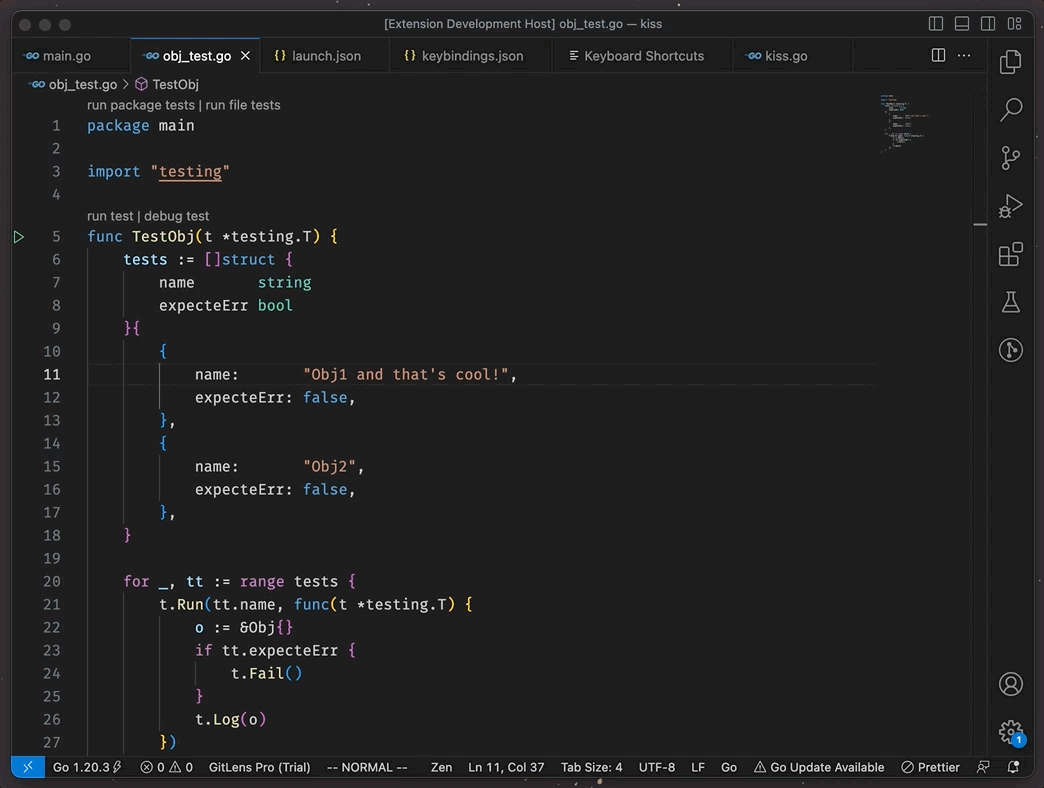The width and height of the screenshot is (1044, 788).
Task: Open the Source Control view
Action: [x=1011, y=157]
